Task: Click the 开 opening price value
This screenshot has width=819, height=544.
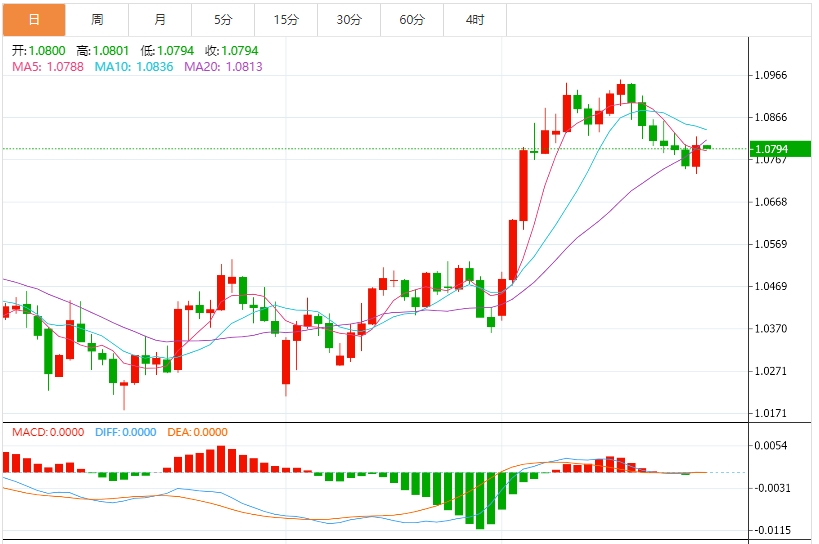Action: 46,50
